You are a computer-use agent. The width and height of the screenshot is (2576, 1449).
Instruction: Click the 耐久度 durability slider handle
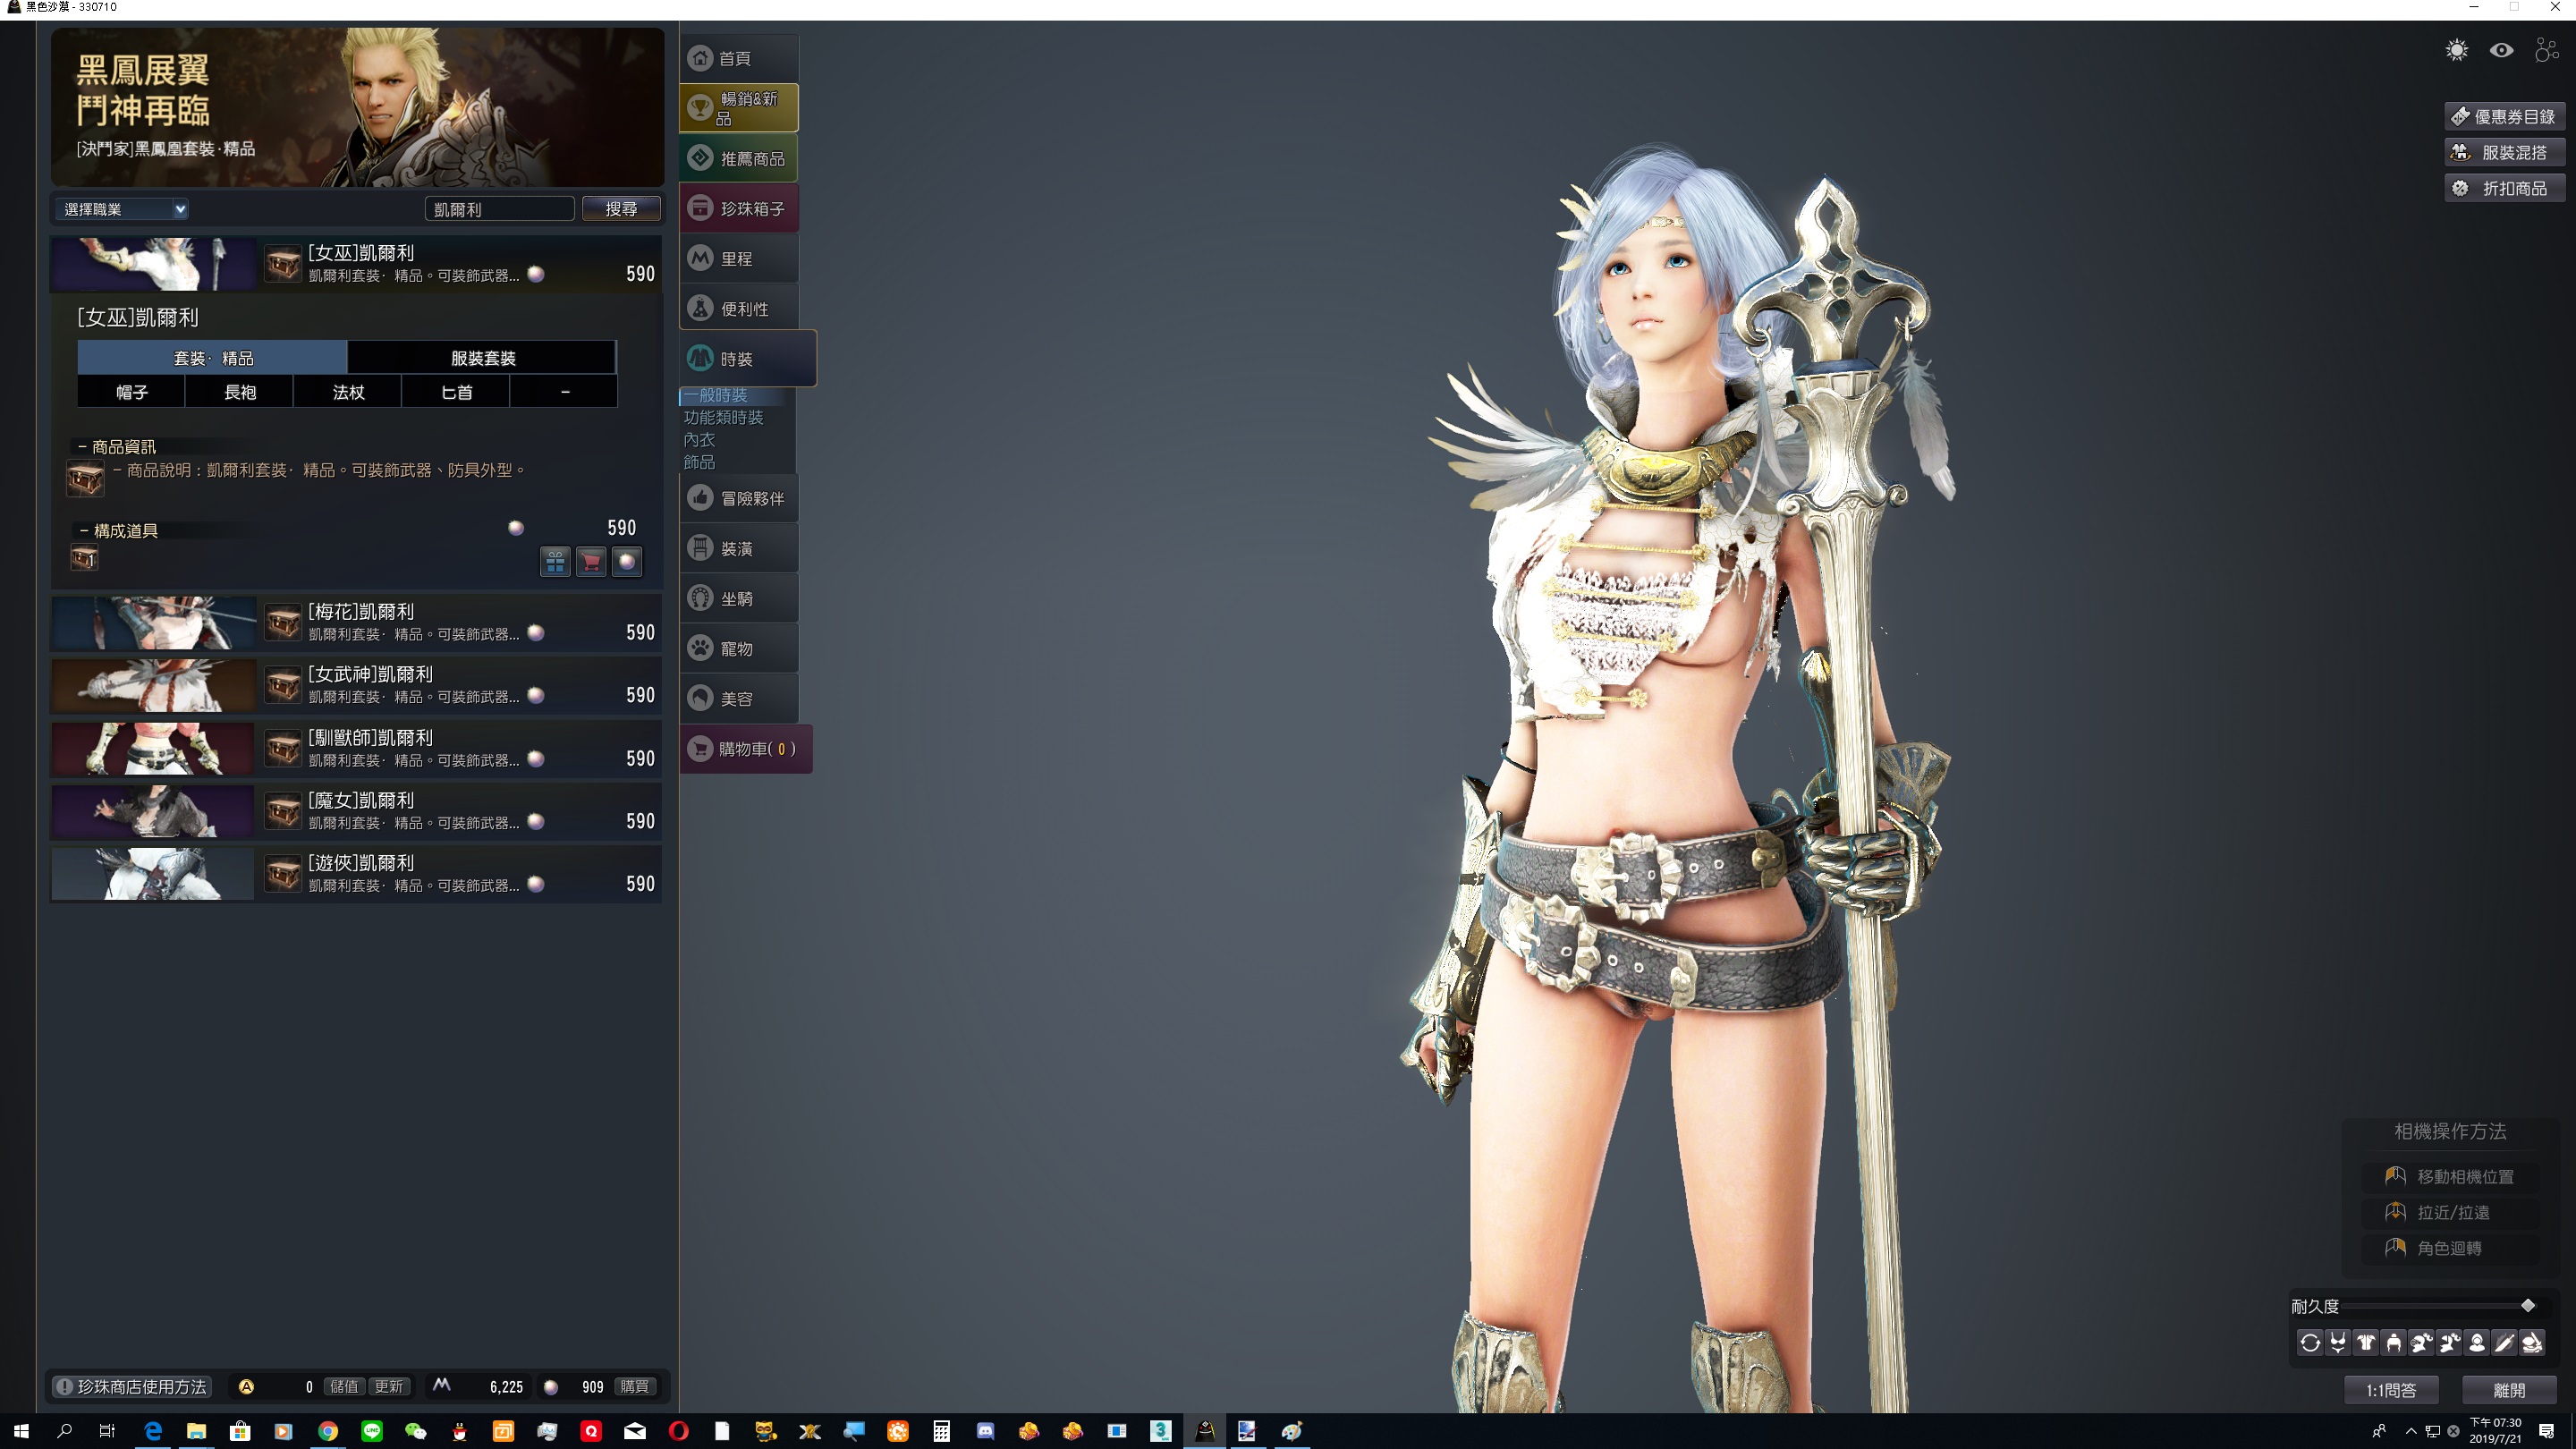click(x=2527, y=1306)
